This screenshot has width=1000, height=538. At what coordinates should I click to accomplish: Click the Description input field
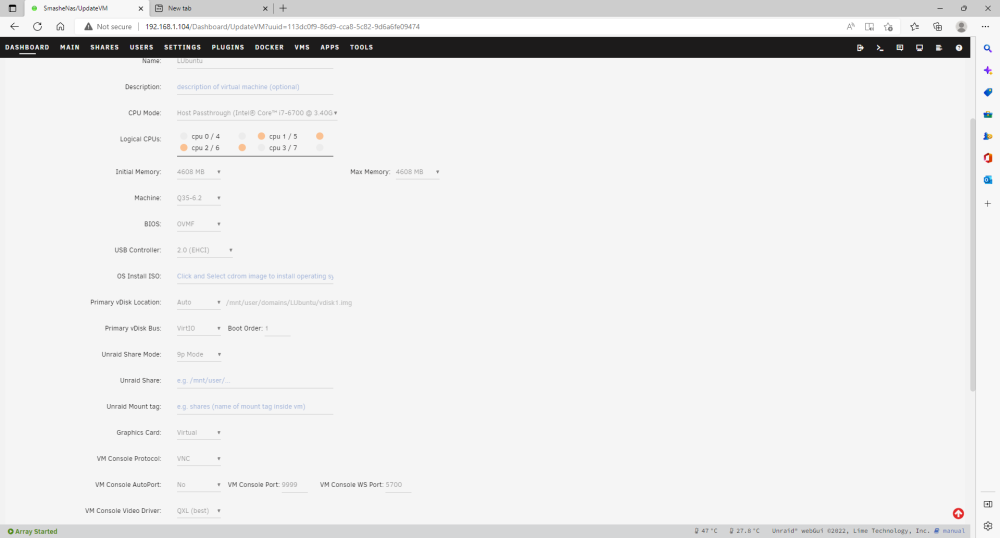click(x=254, y=87)
